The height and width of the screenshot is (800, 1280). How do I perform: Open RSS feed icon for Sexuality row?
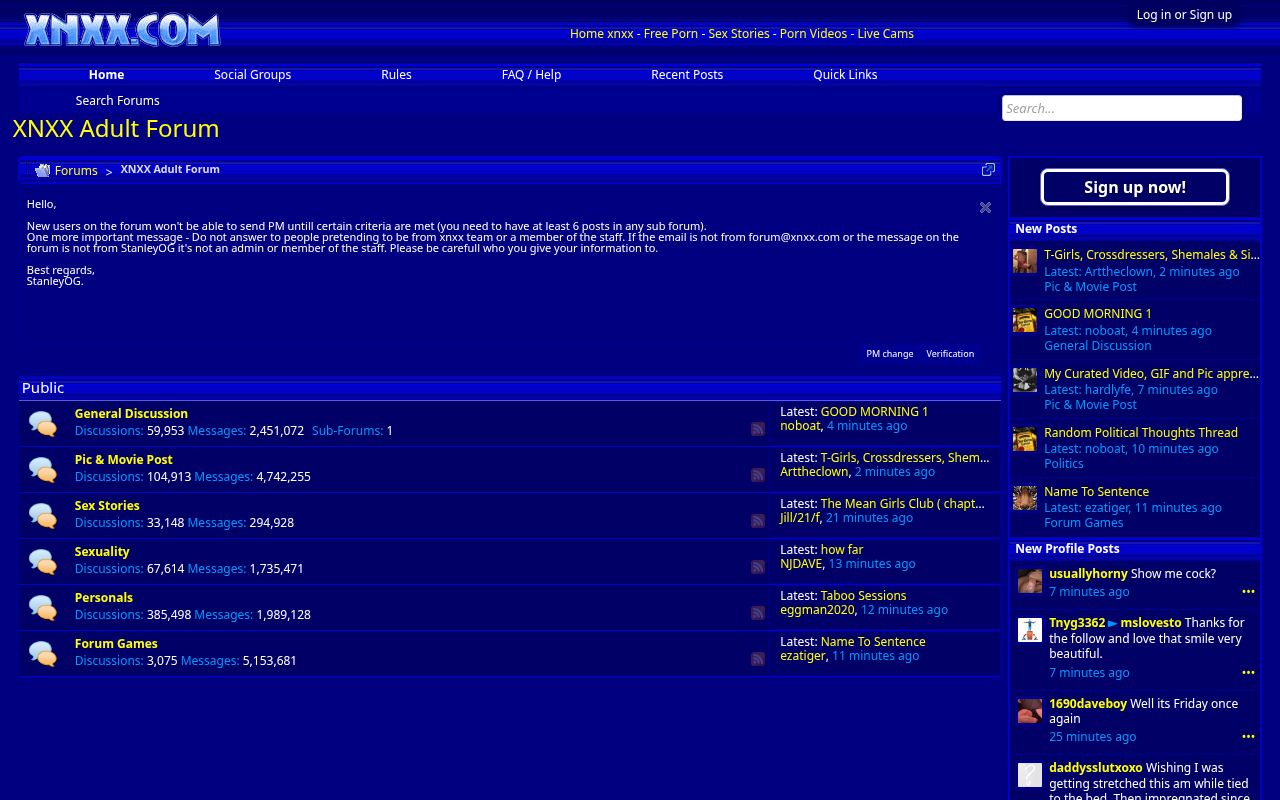758,567
